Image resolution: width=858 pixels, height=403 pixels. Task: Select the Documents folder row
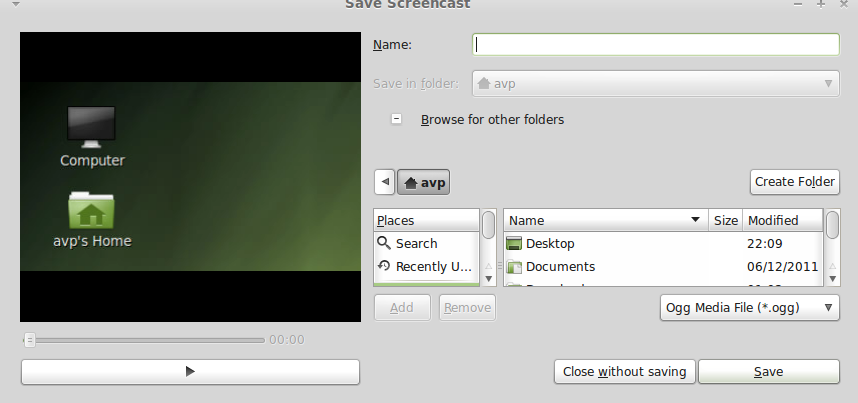click(x=663, y=267)
